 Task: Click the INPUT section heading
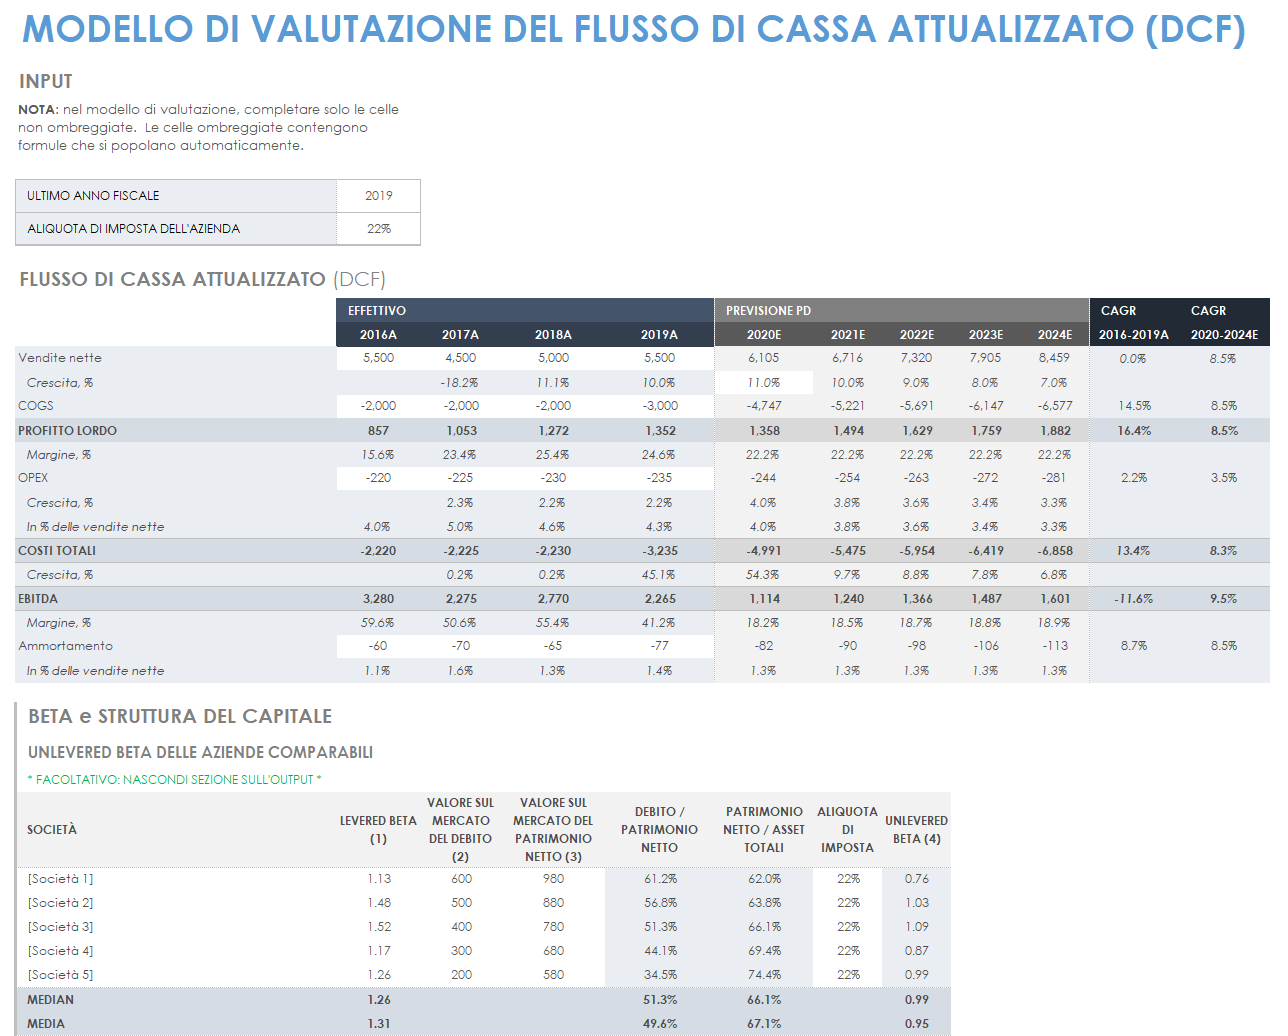coord(46,82)
